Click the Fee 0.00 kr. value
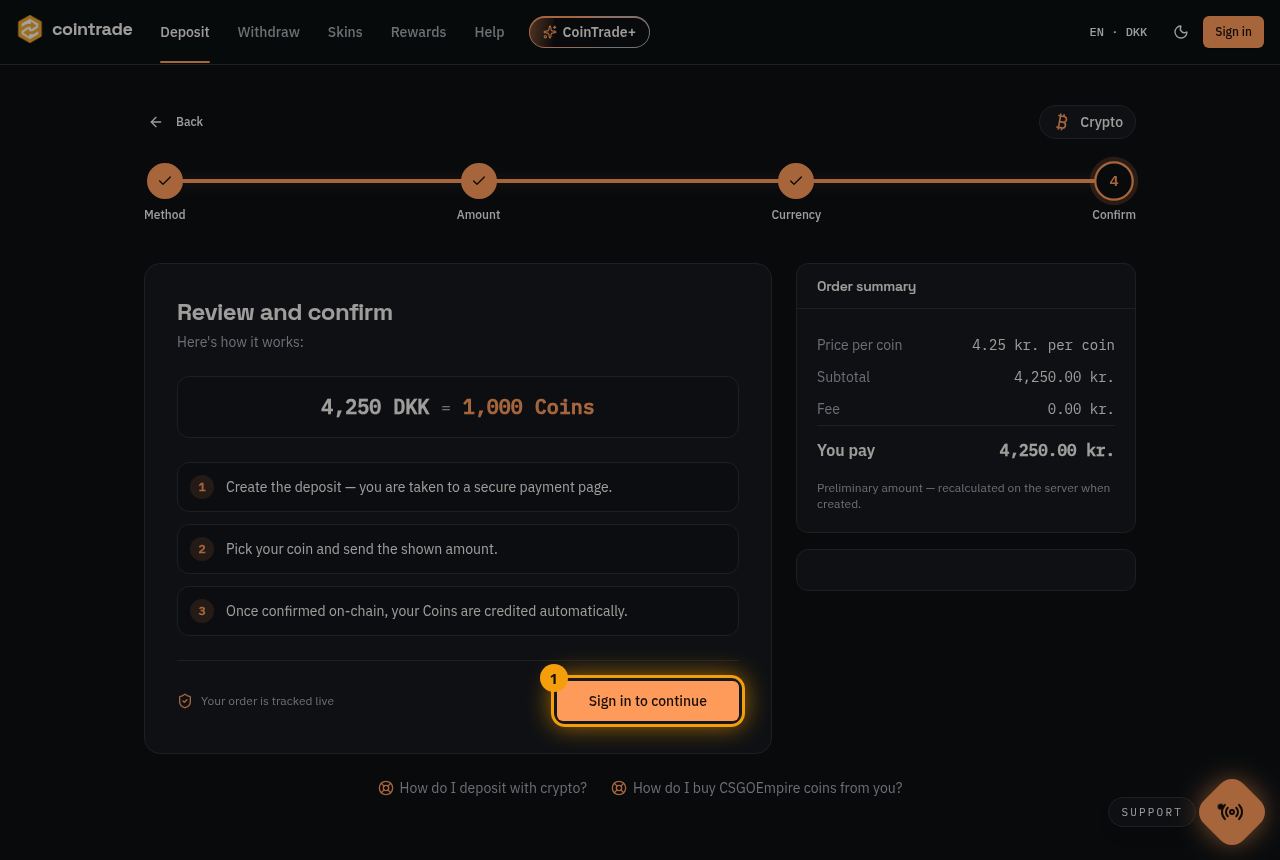 pyautogui.click(x=1081, y=409)
